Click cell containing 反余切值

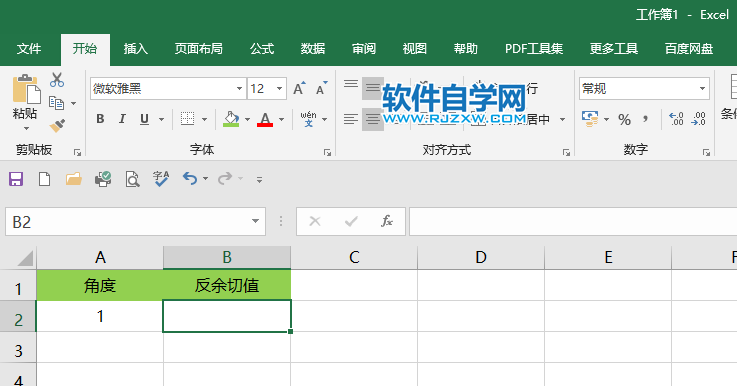tap(227, 285)
